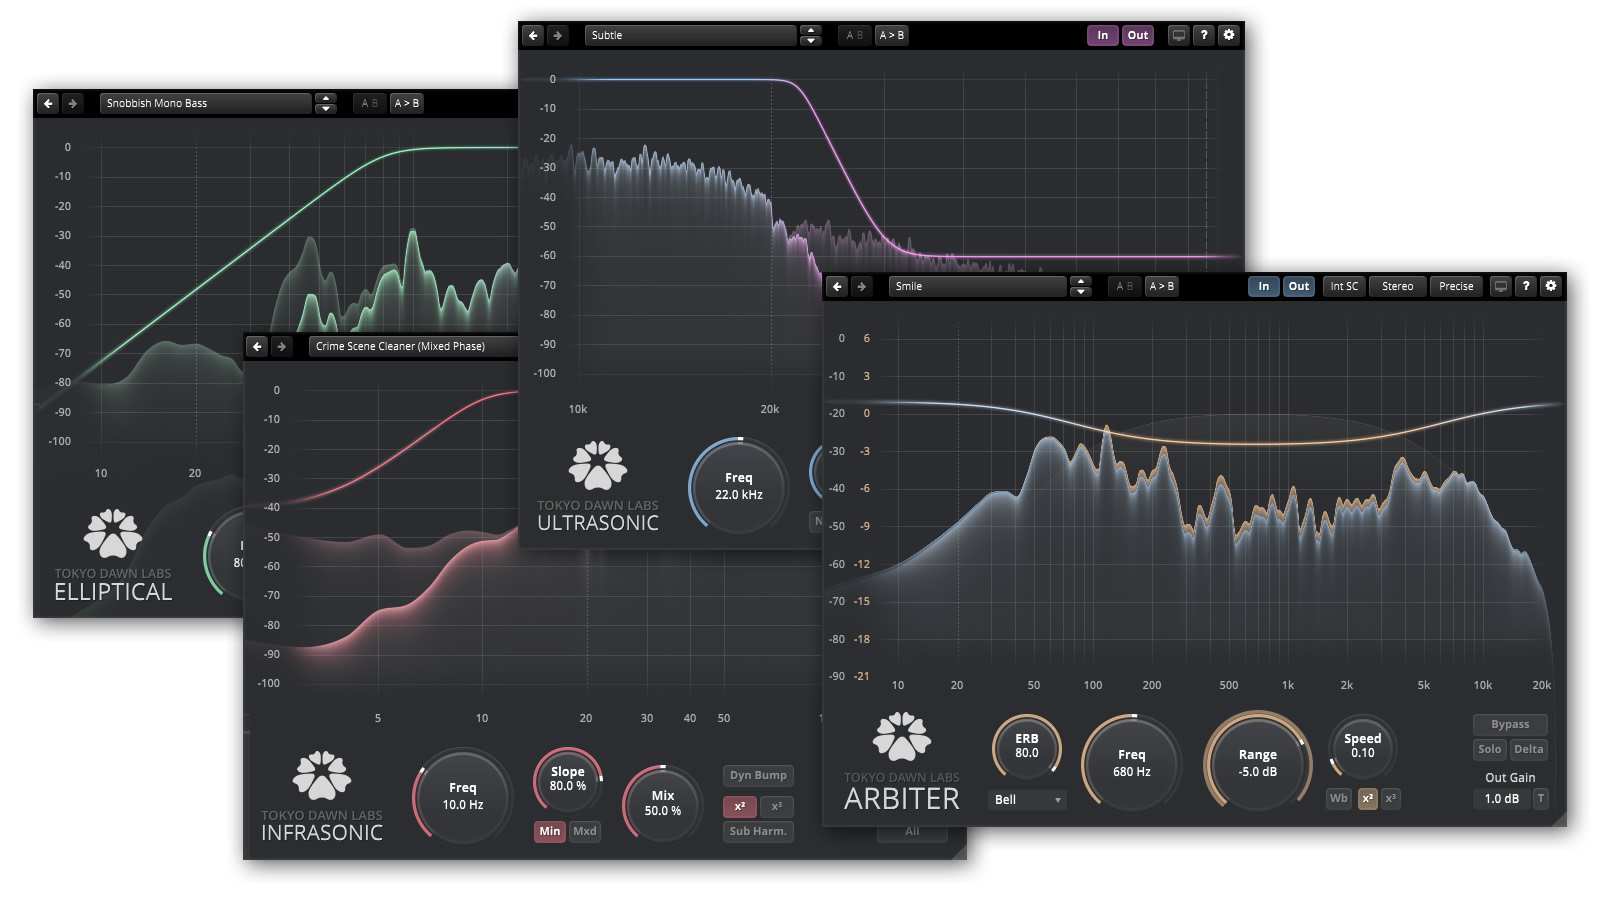
Task: Click the Arbiter help question mark icon
Action: pos(1526,286)
